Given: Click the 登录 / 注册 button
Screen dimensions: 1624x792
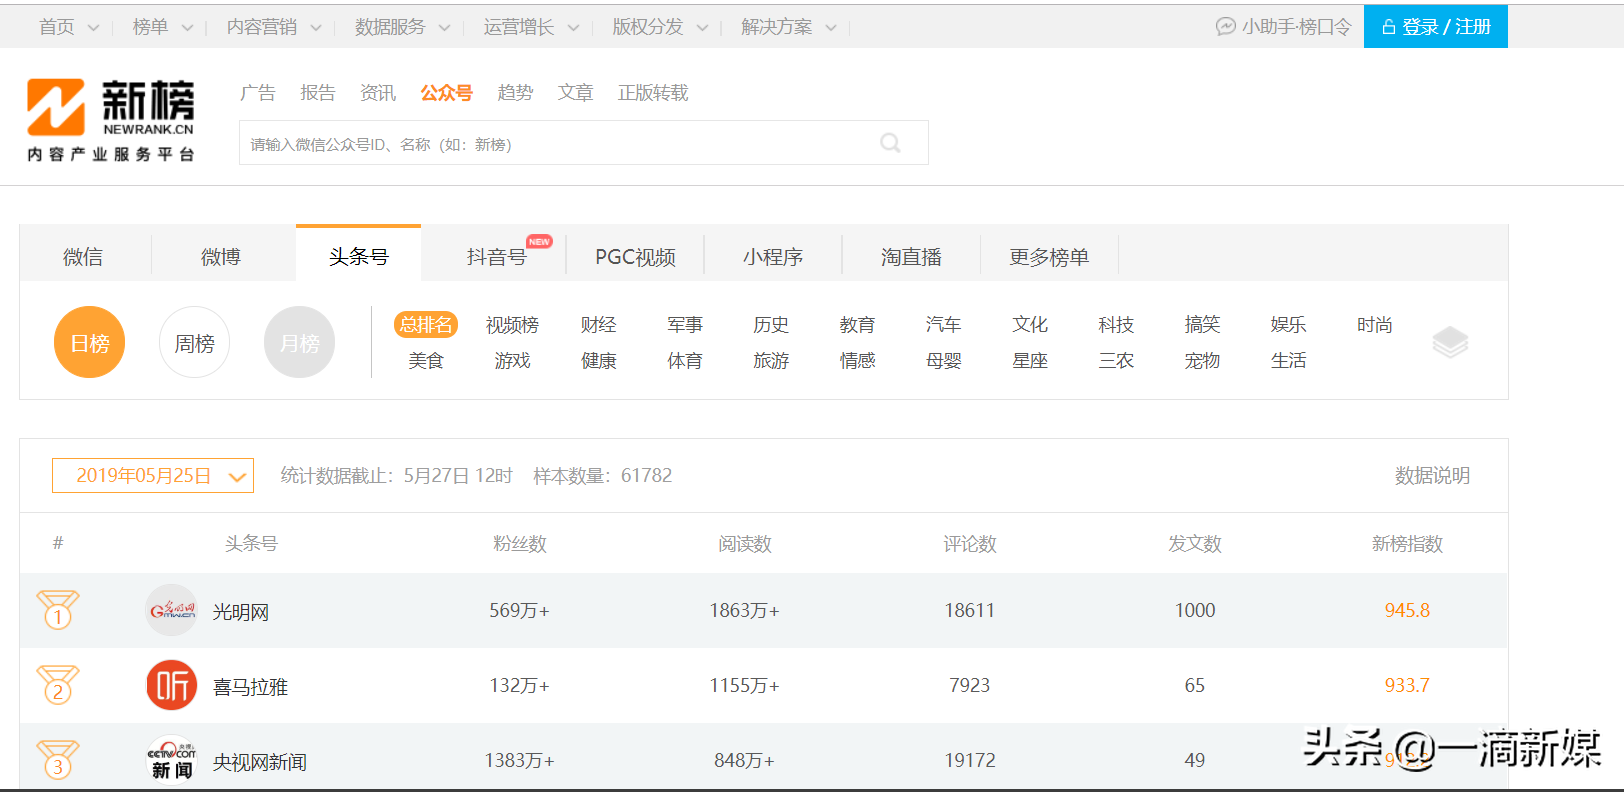Looking at the screenshot, I should 1436,27.
